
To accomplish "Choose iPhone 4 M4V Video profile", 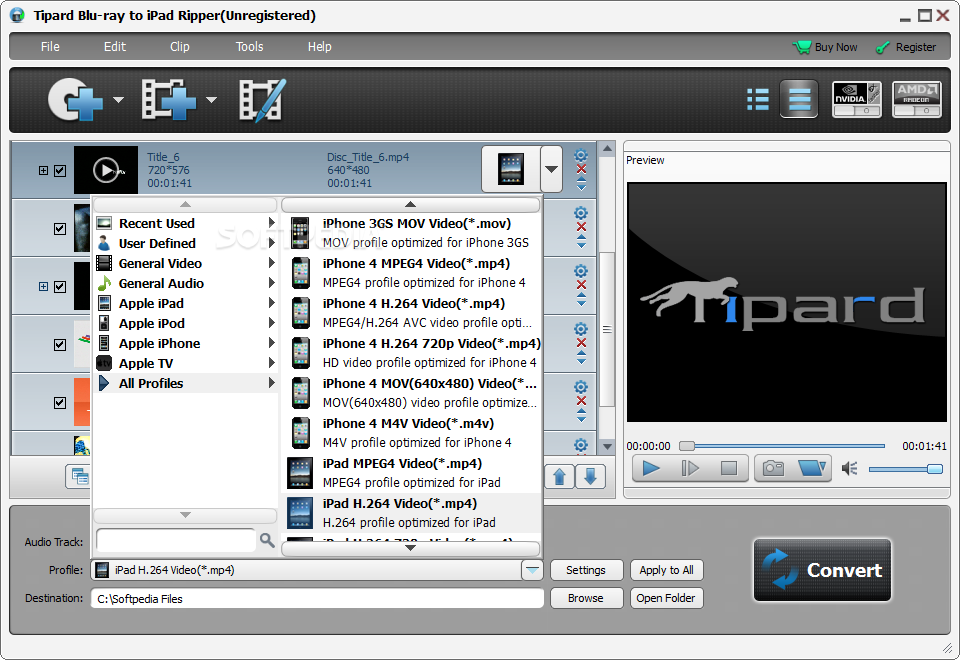I will point(411,433).
